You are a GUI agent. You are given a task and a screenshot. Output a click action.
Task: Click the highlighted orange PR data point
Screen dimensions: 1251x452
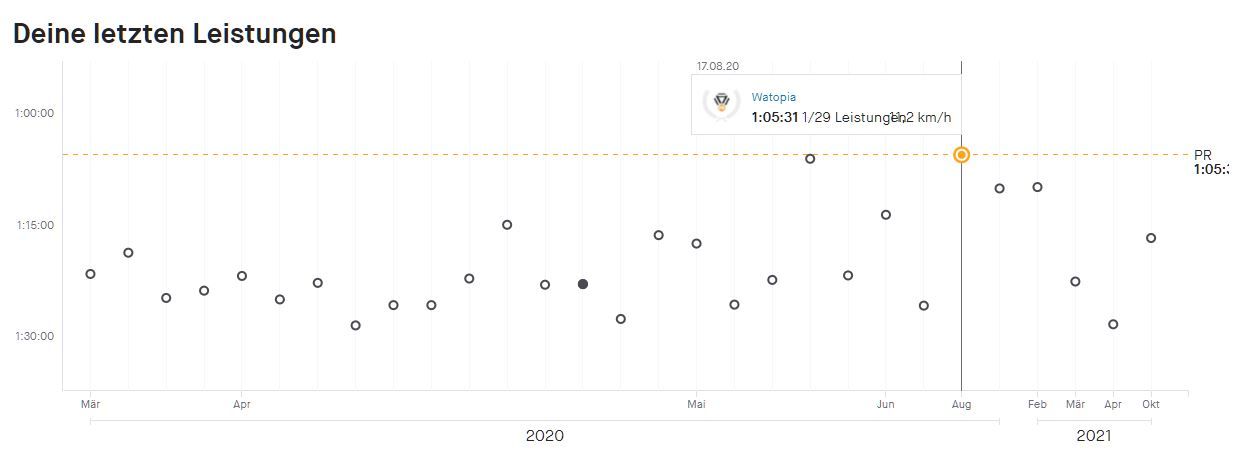click(961, 154)
